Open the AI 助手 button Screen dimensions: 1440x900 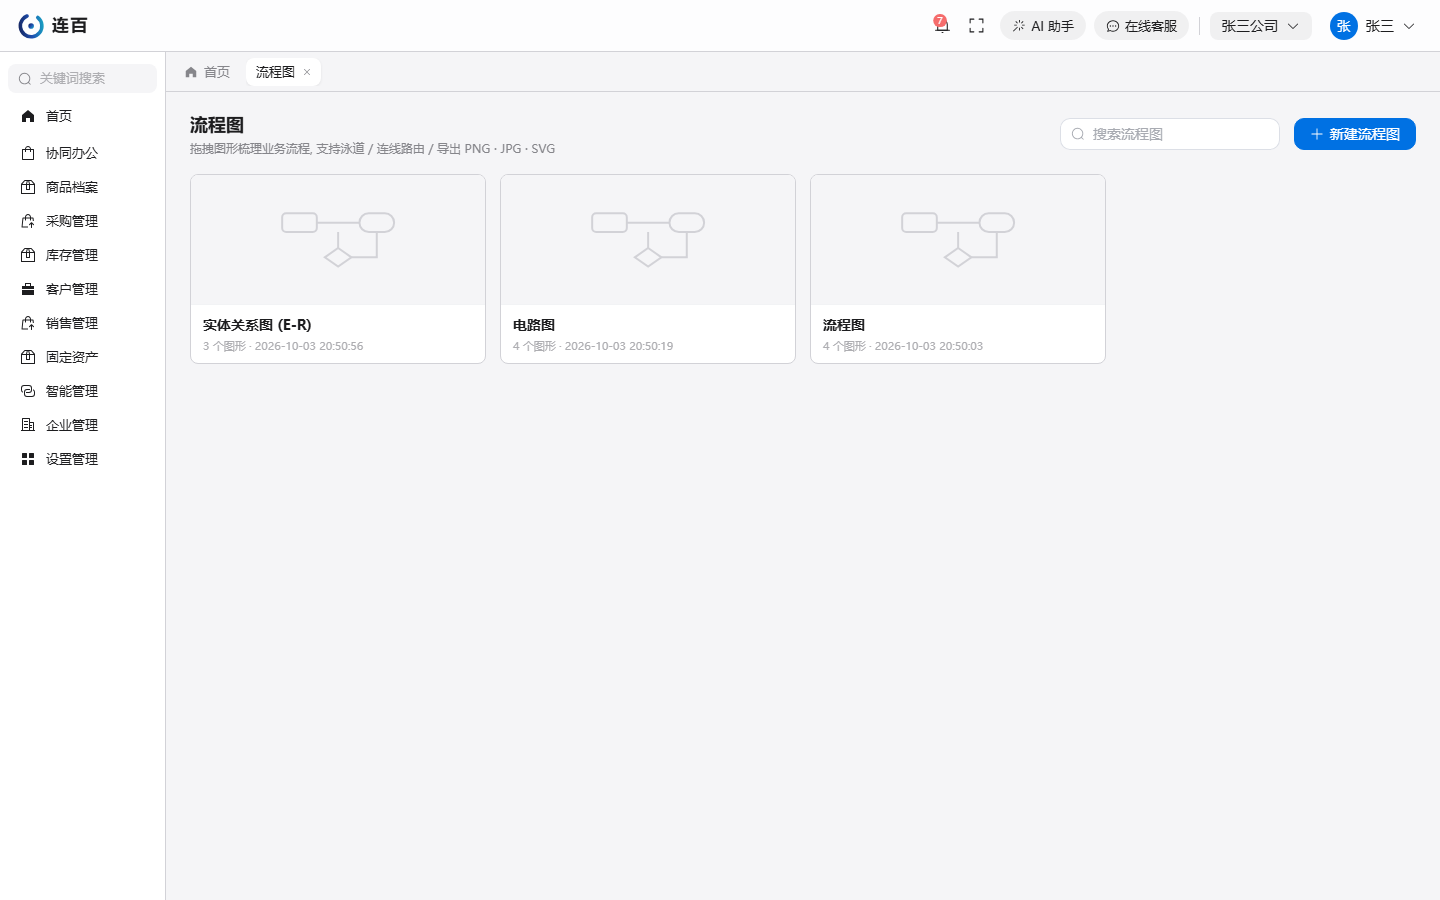1043,26
